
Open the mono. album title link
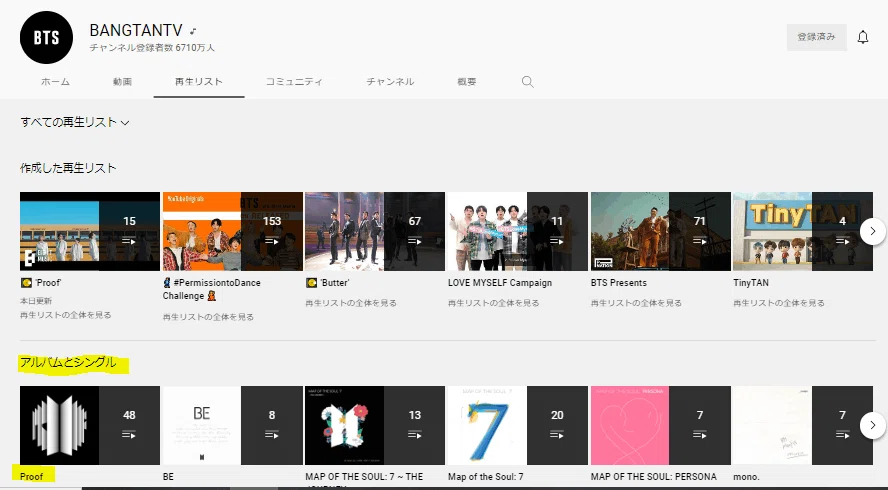click(x=746, y=477)
